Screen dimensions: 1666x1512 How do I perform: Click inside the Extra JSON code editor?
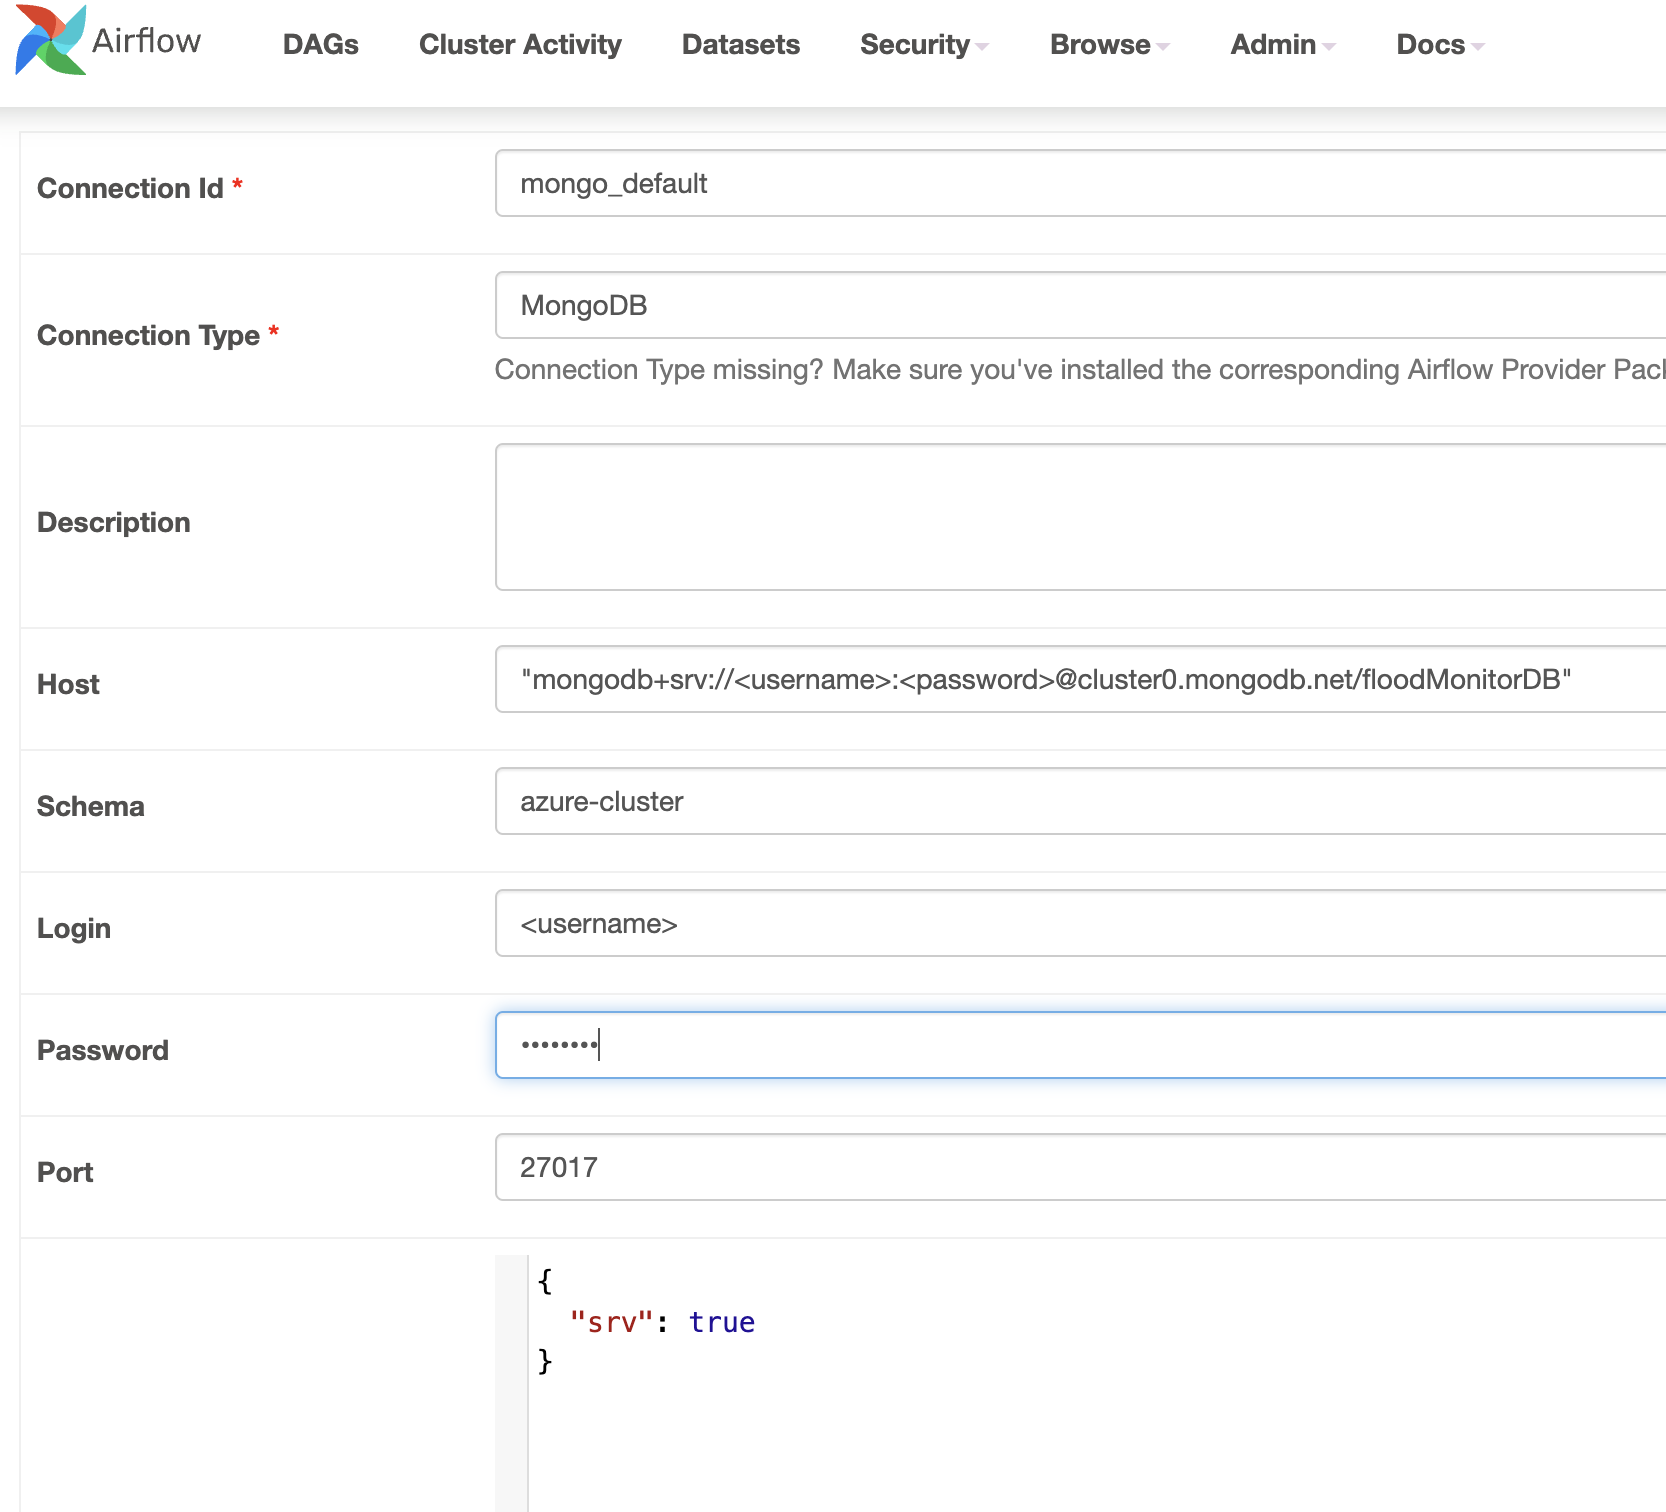(x=1080, y=1383)
